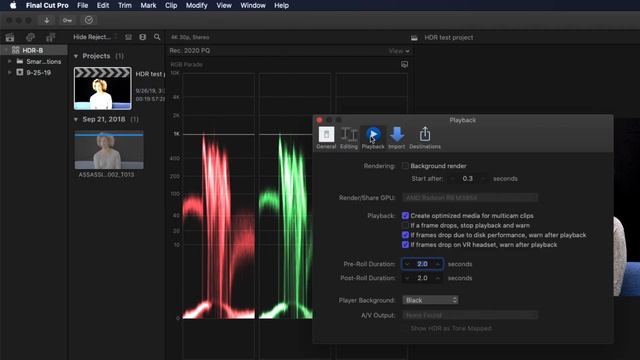Check If a frame drops, stop playback
Screen dimensions: 640x360
405,225
